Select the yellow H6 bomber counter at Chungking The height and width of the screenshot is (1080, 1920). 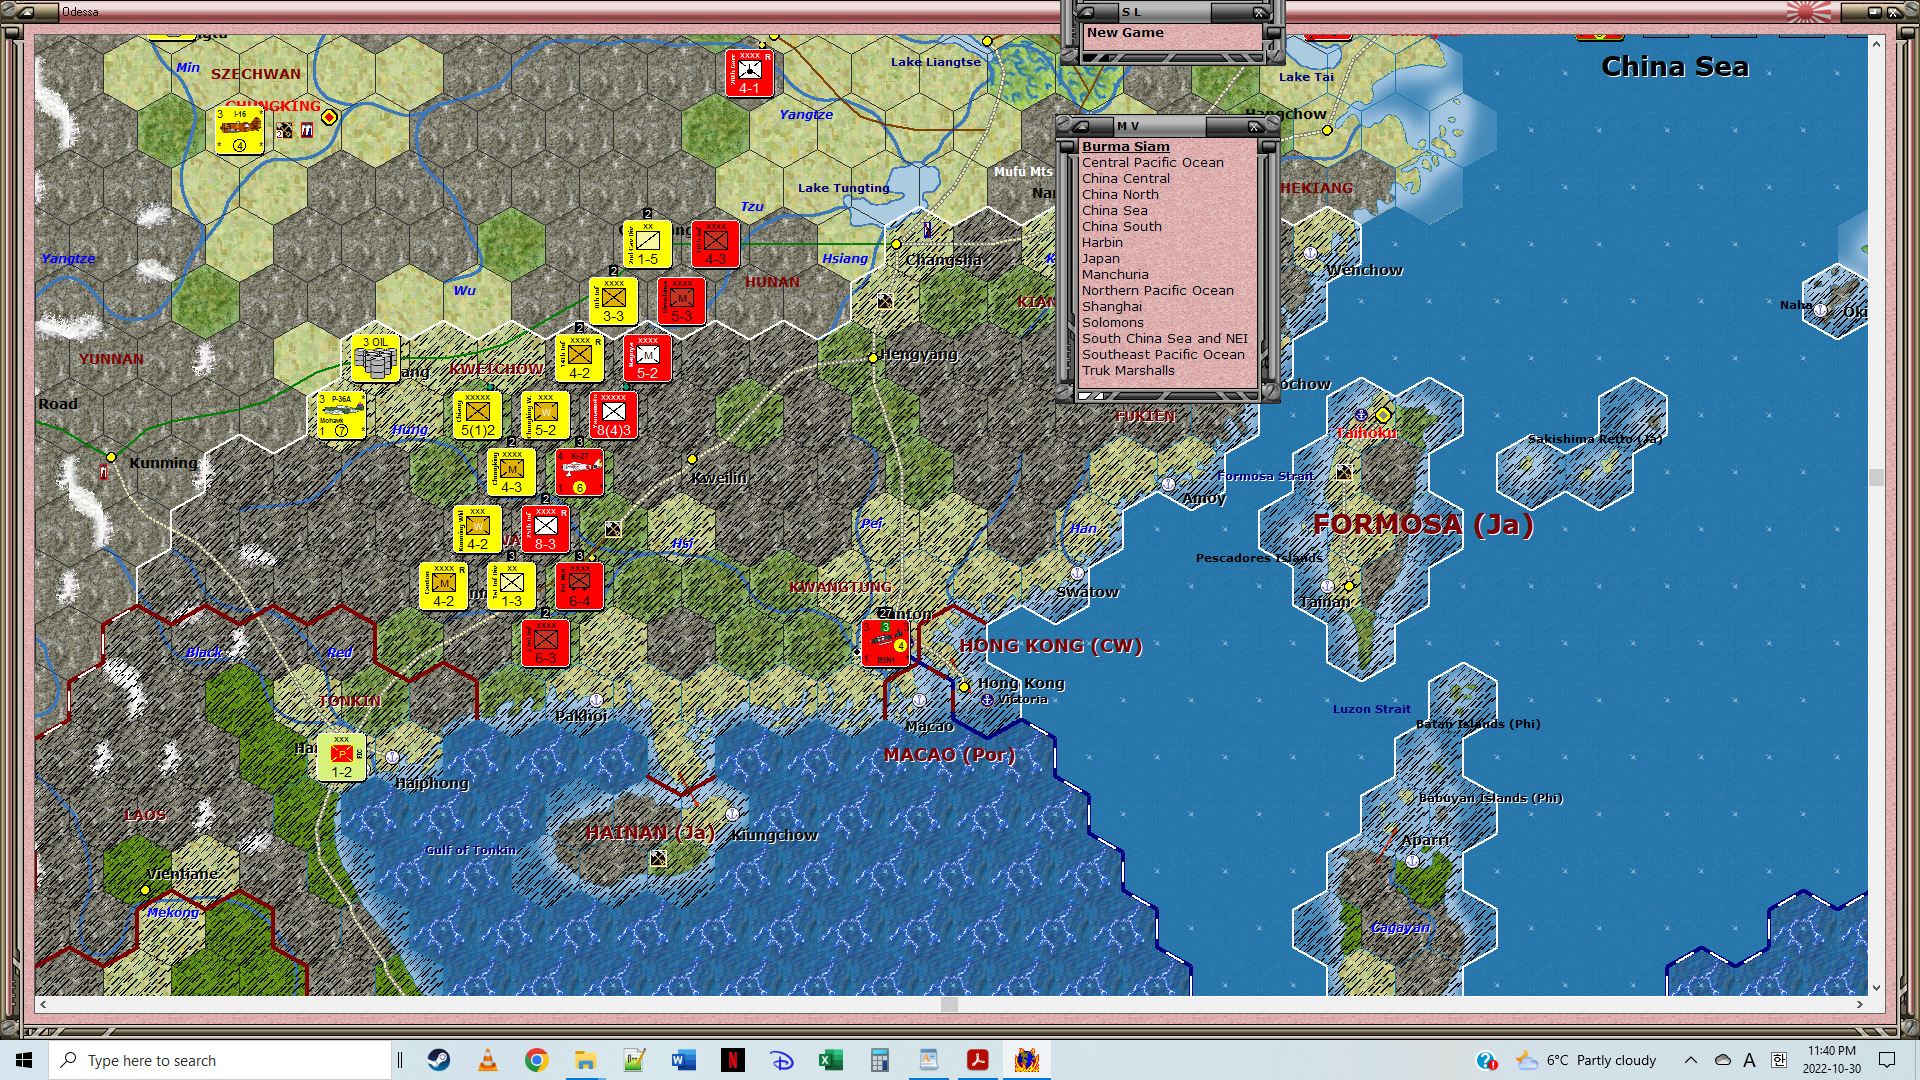[x=240, y=131]
